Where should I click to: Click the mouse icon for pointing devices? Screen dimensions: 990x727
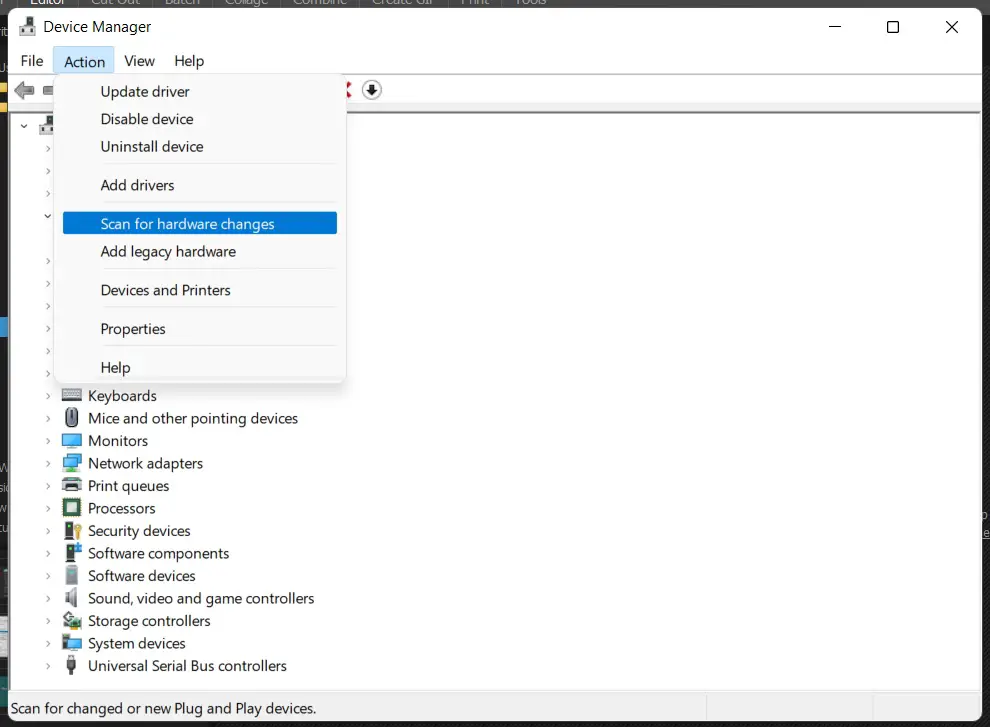pos(71,418)
